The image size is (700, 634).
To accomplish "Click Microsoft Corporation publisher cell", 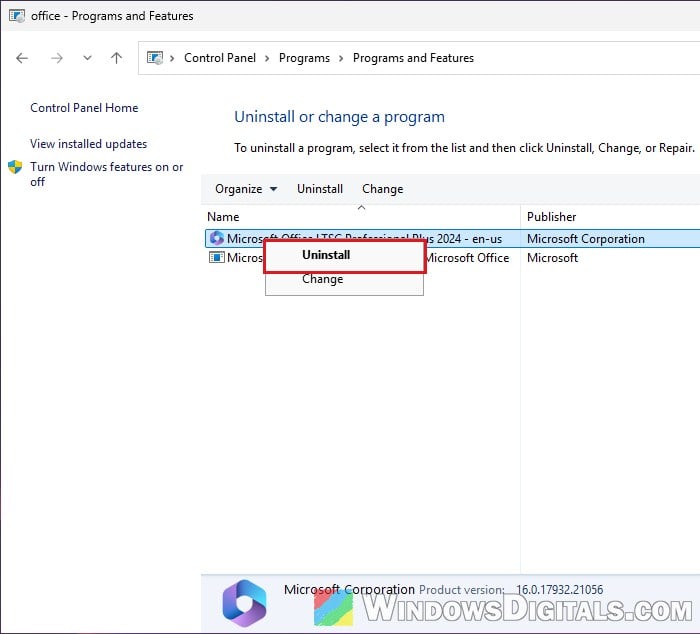I will pyautogui.click(x=586, y=239).
